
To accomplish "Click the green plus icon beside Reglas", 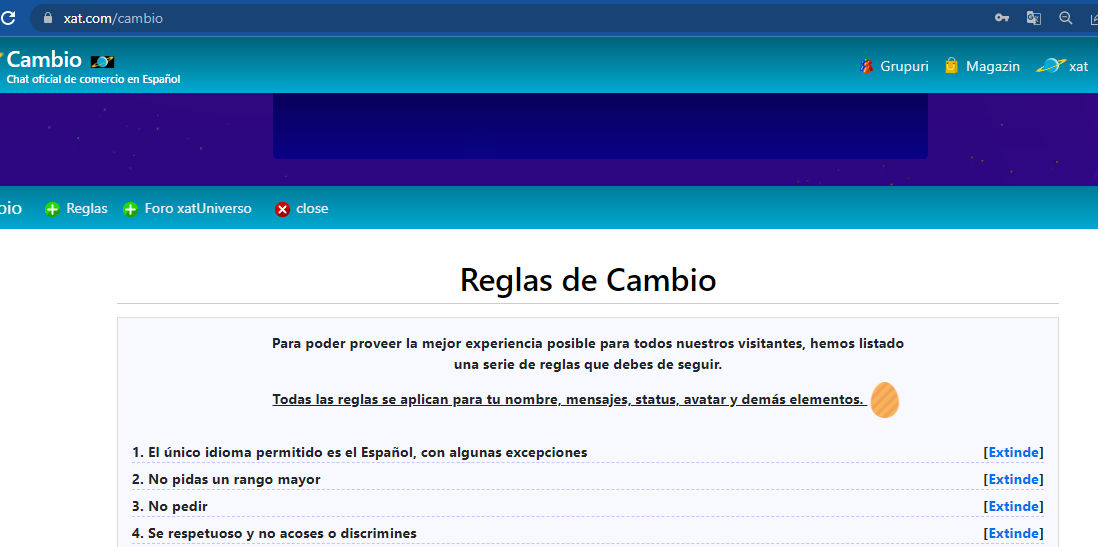I will 52,209.
